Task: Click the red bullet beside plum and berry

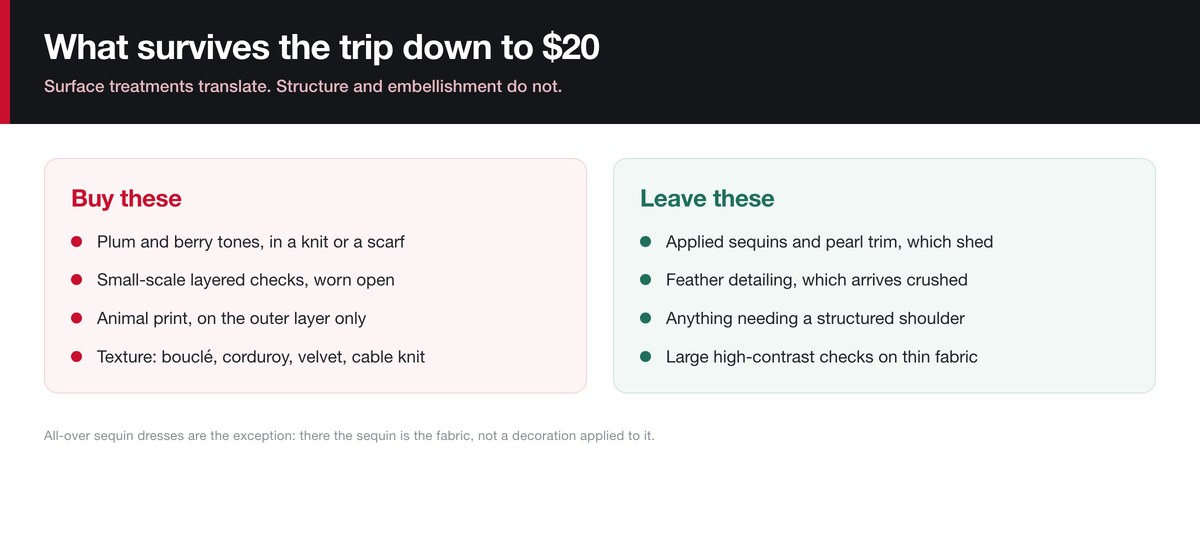Action: [76, 242]
